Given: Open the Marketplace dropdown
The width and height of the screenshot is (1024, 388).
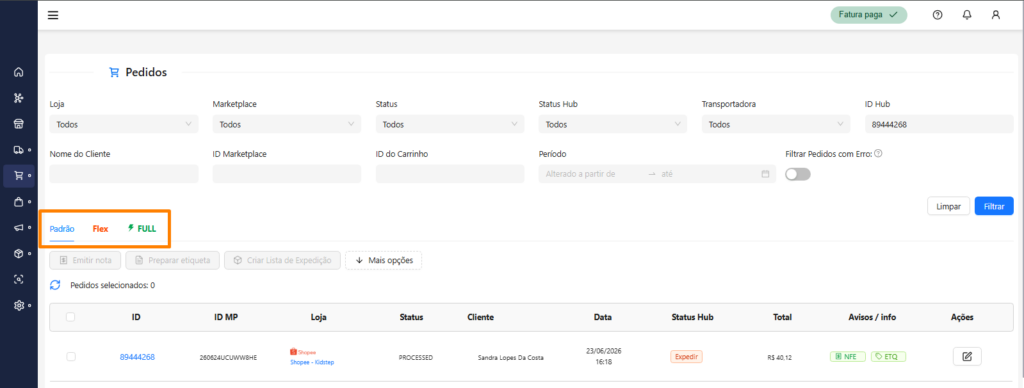Looking at the screenshot, I should (x=287, y=124).
